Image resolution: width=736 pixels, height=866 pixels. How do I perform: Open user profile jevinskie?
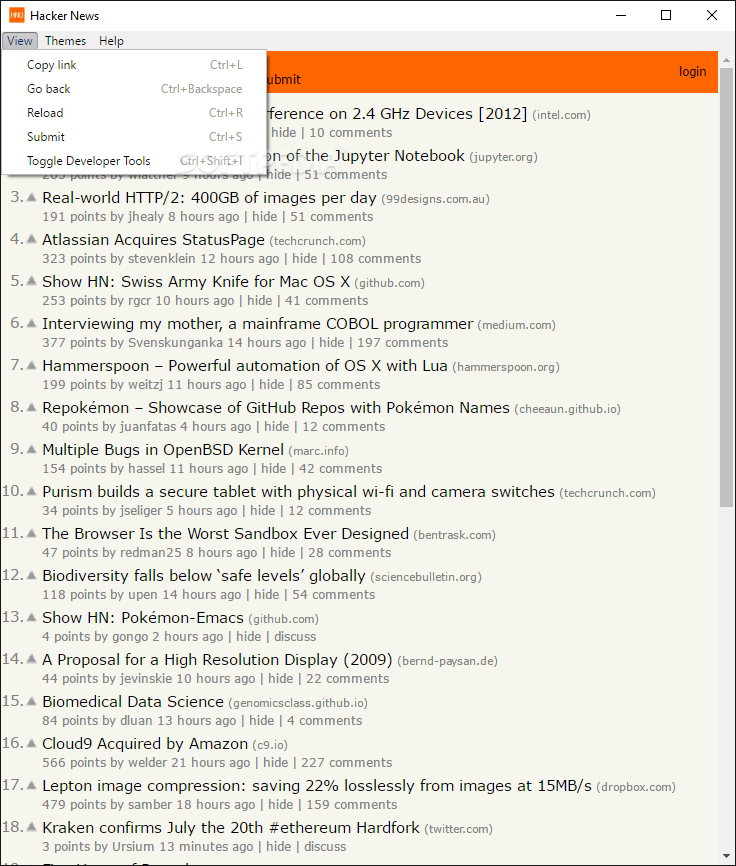tap(146, 678)
